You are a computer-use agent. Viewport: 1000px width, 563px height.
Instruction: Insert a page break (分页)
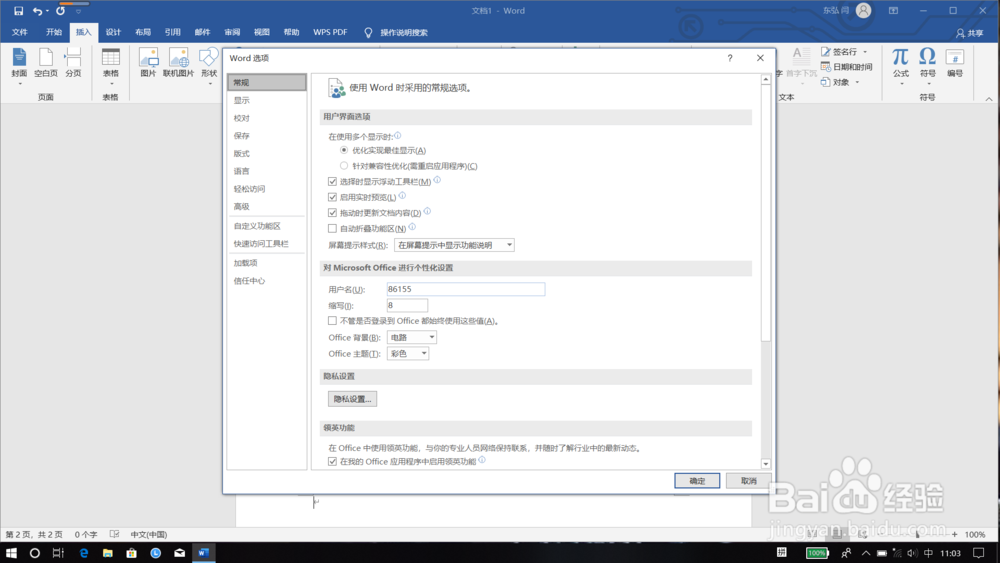tap(73, 64)
